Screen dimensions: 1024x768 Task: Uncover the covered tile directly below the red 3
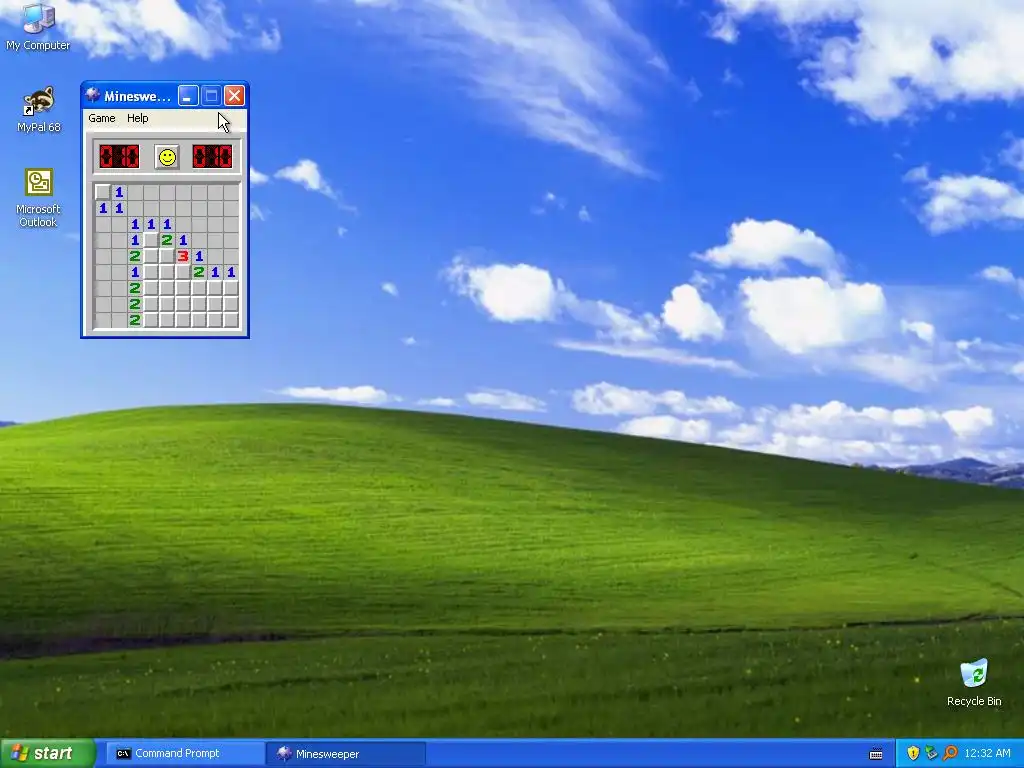183,272
